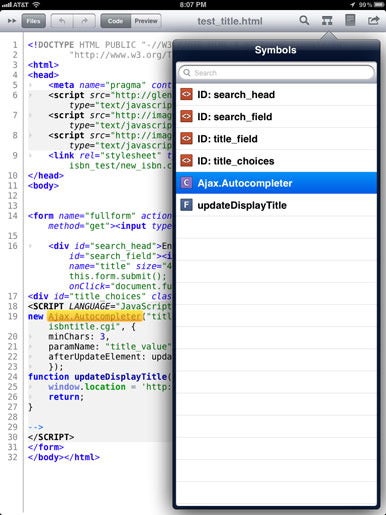386x515 pixels.
Task: Click line number 24 in the gutter
Action: click(13, 377)
